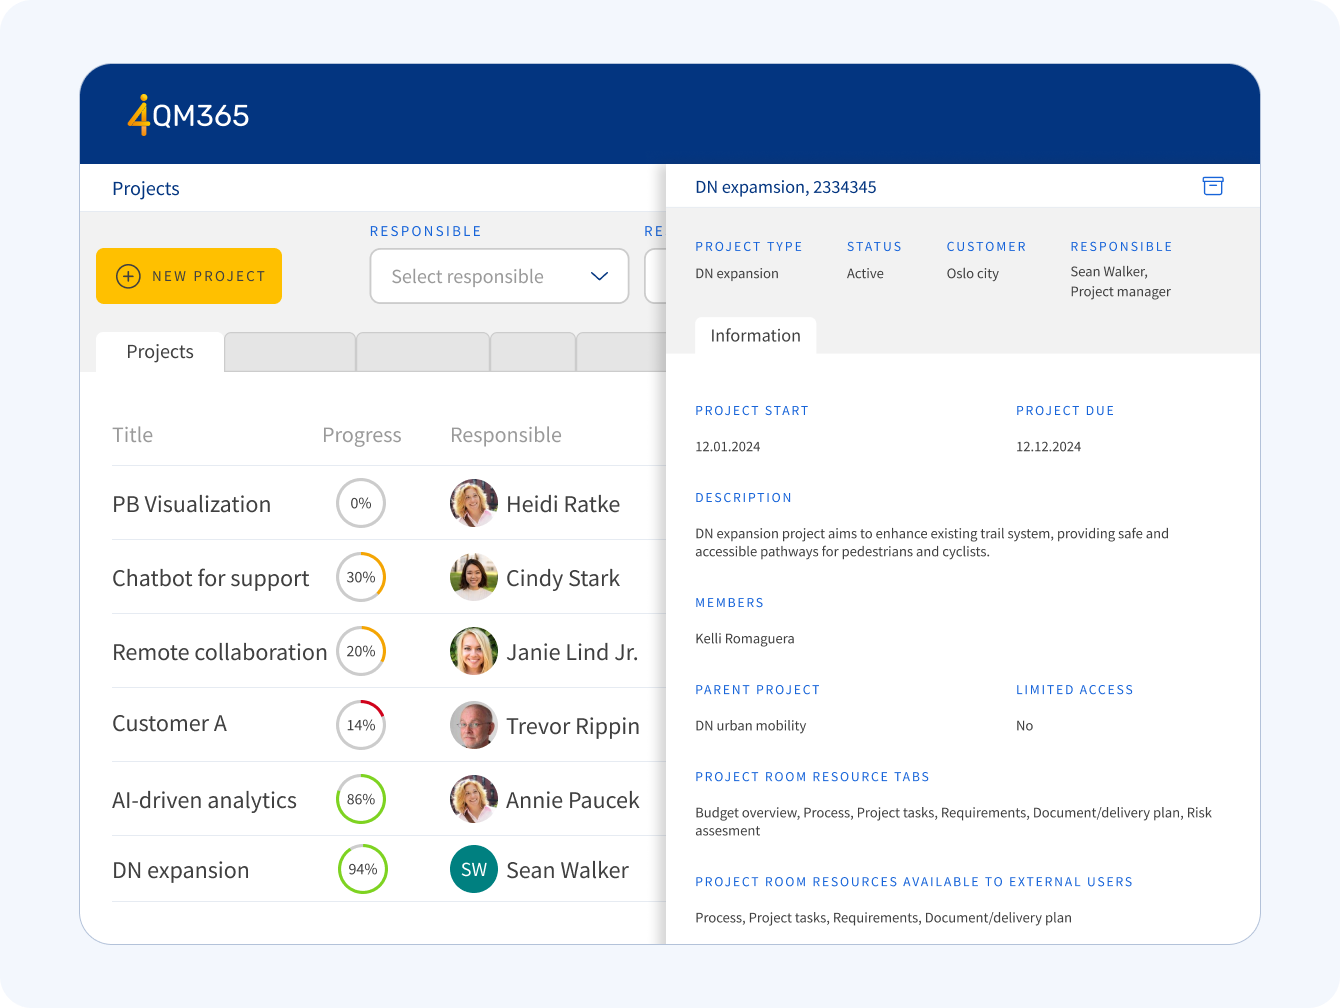Click Janie Lind Jr.'s avatar photo

pyautogui.click(x=473, y=651)
